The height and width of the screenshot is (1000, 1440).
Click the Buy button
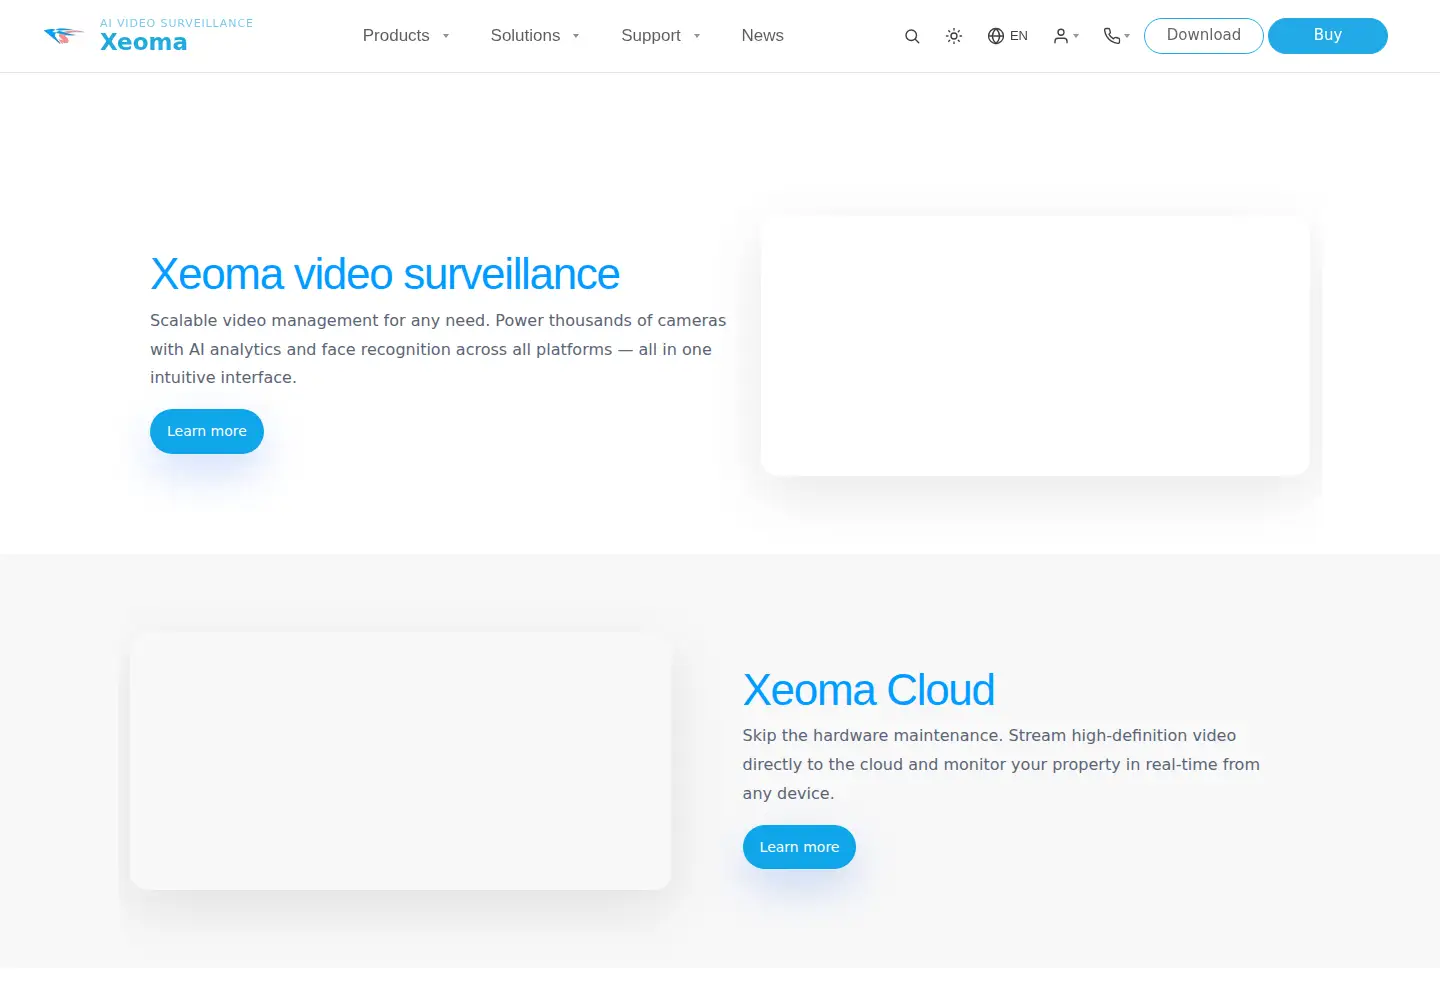(1328, 36)
